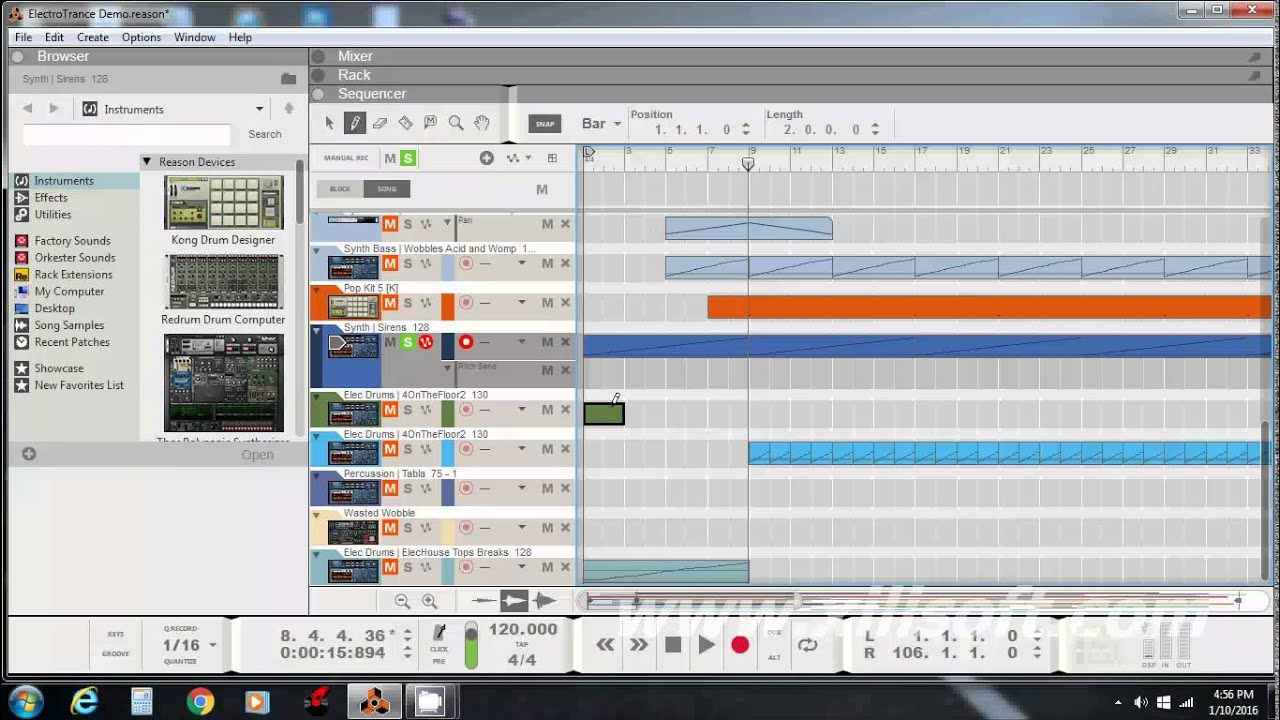Collapse the Wasted Wobble track
The image size is (1280, 720).
(x=317, y=515)
